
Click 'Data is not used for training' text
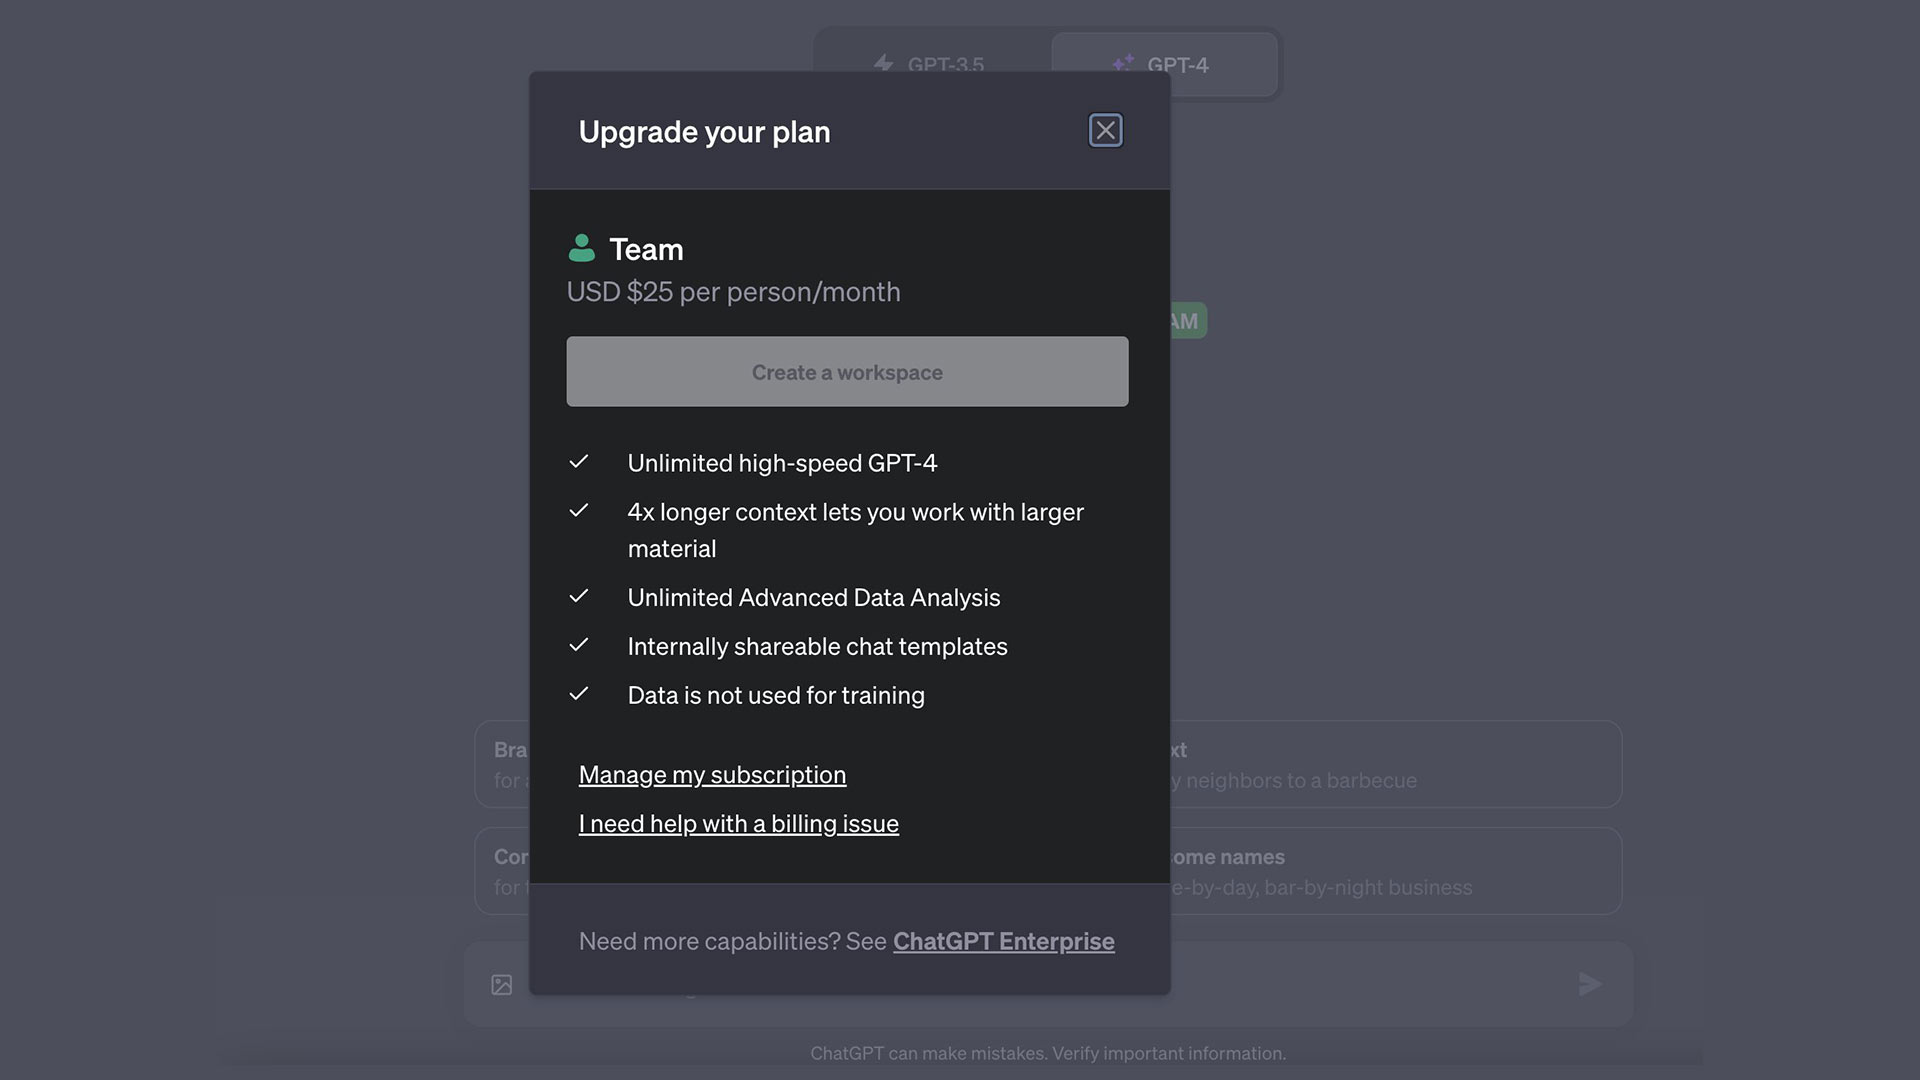click(x=776, y=695)
